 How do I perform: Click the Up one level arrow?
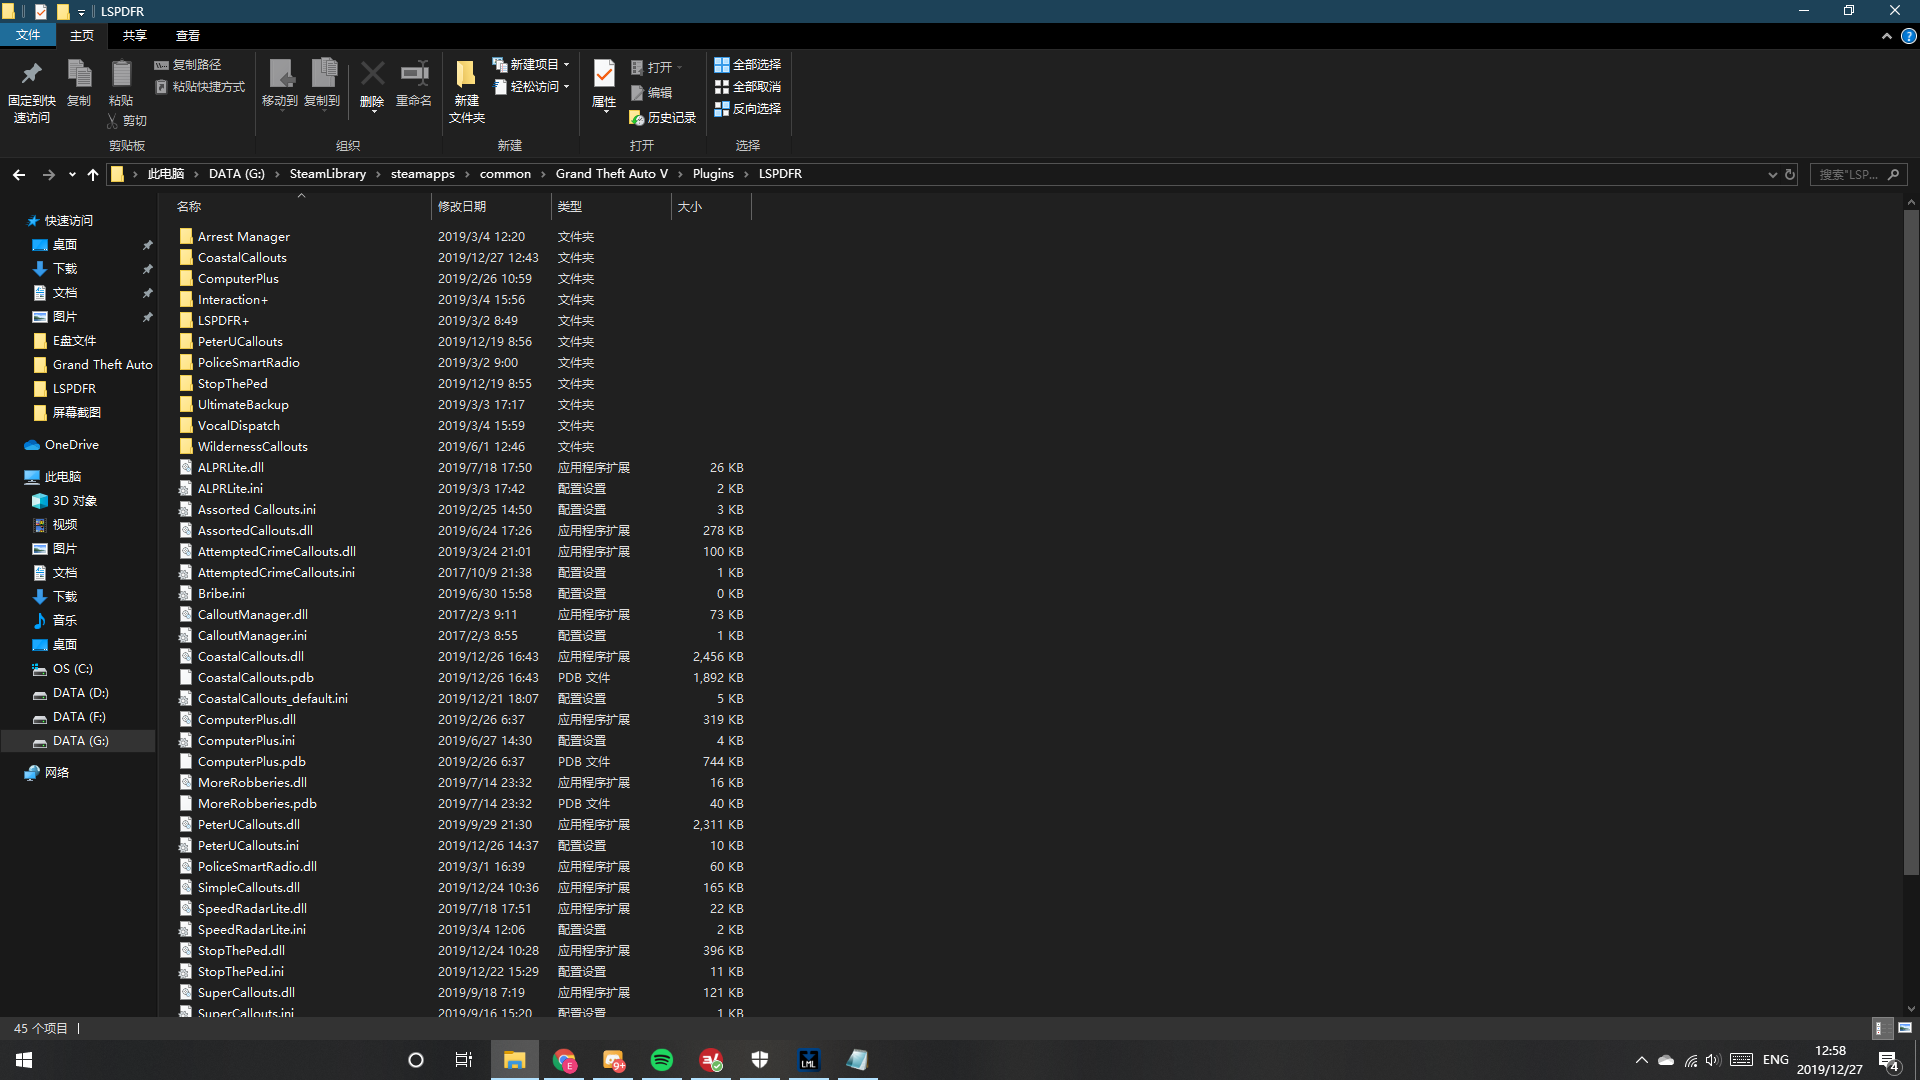93,174
